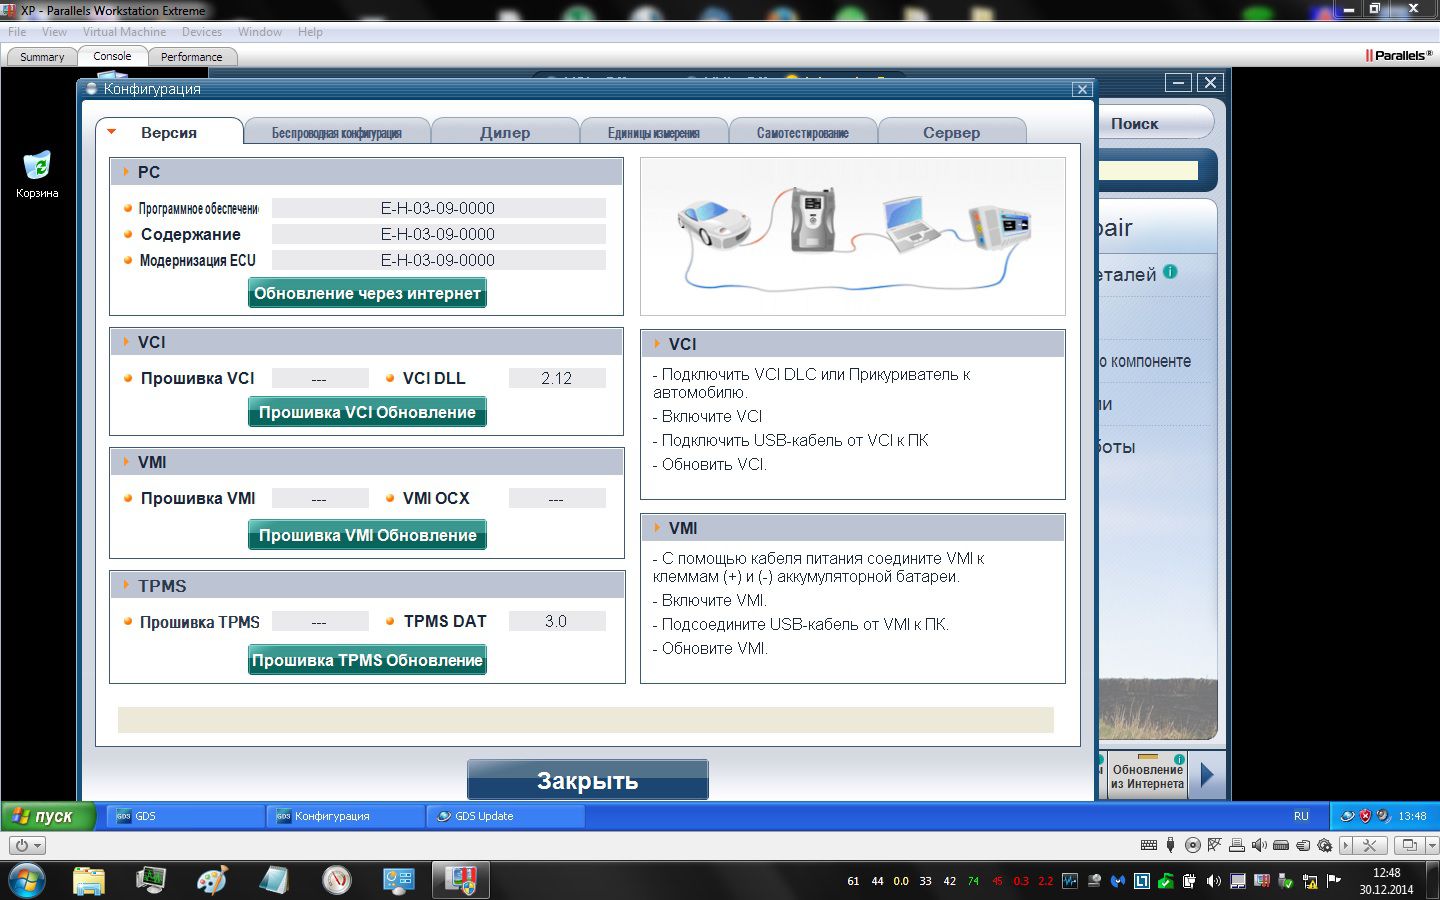The height and width of the screenshot is (900, 1440).
Task: Open the wrench and screwdriver tools button
Action: (x=1369, y=845)
